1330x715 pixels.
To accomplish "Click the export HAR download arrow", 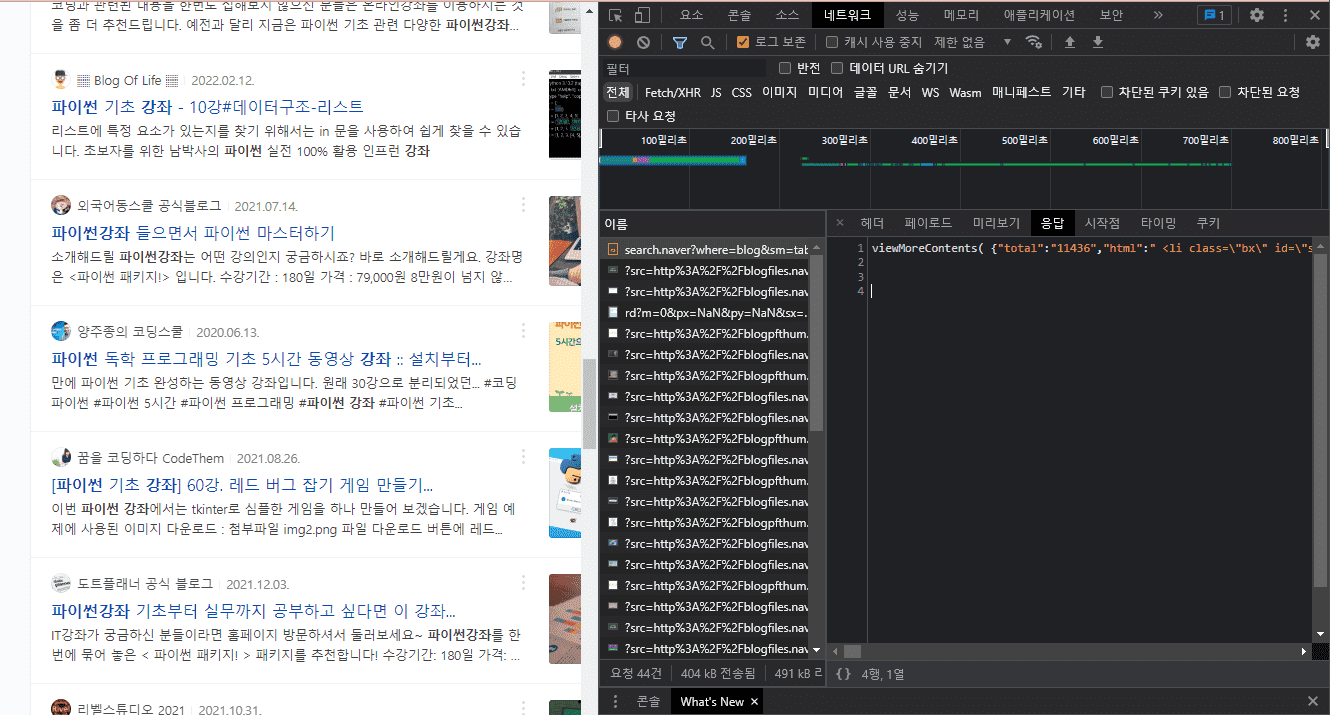I will click(1098, 42).
